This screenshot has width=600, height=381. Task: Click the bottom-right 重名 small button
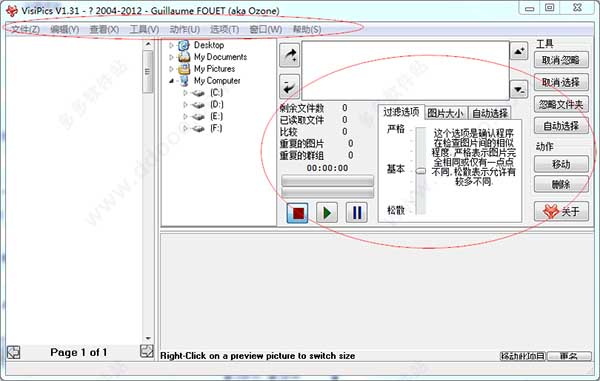pos(569,356)
